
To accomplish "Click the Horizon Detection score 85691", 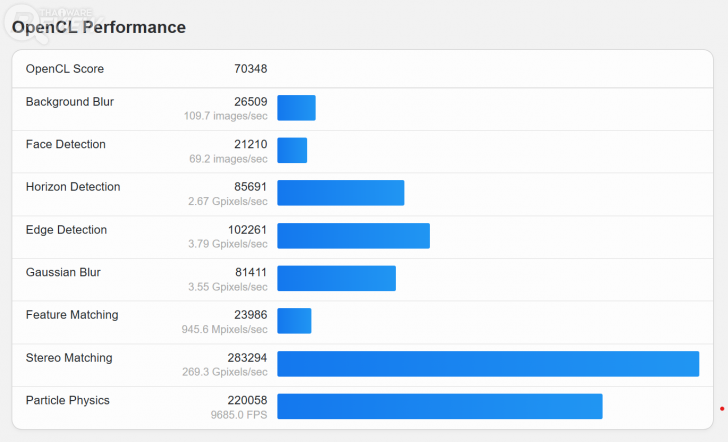I will click(x=251, y=187).
